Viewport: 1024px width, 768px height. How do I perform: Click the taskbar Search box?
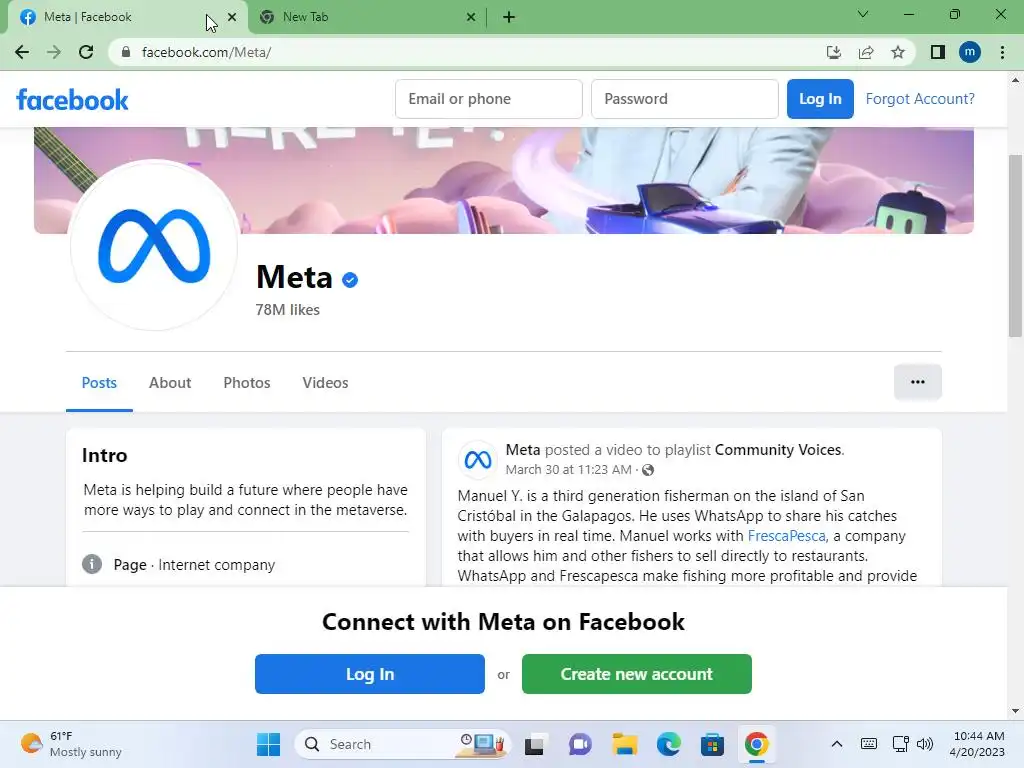tap(402, 744)
